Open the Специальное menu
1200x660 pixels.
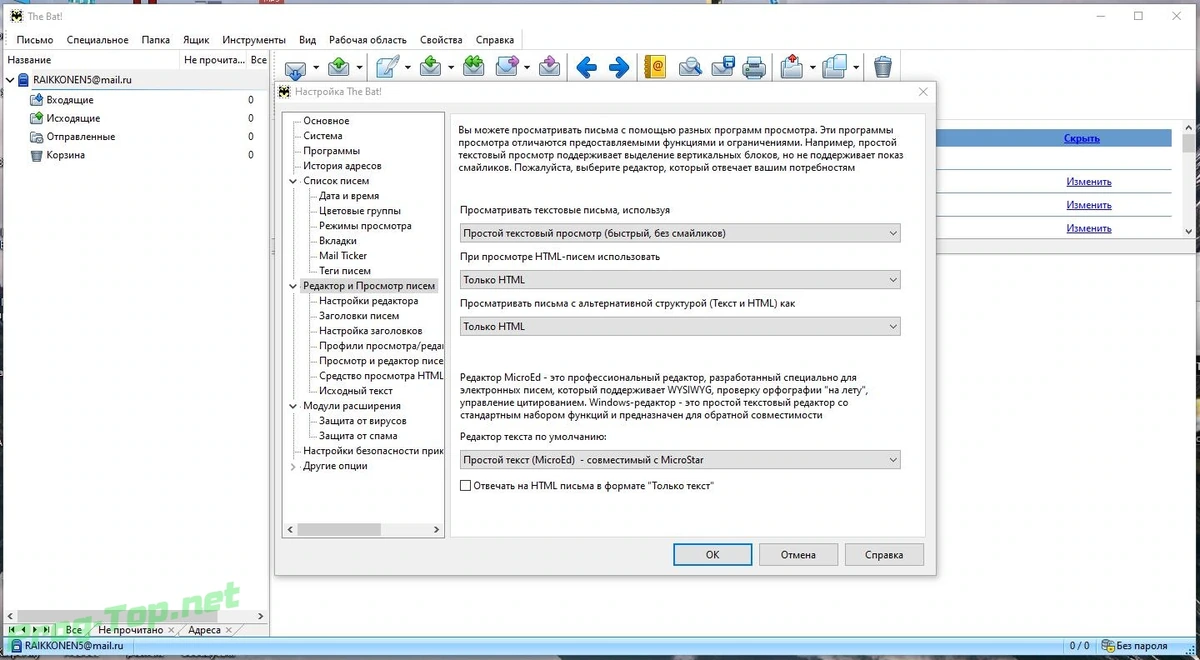point(98,40)
